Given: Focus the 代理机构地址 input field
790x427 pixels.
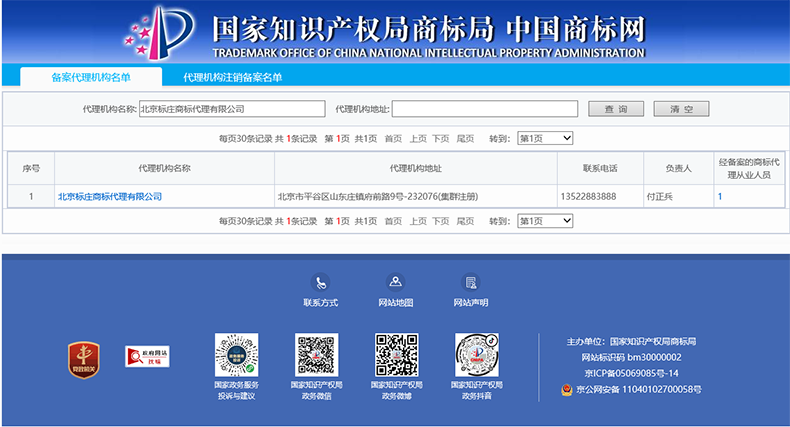Looking at the screenshot, I should tap(485, 109).
